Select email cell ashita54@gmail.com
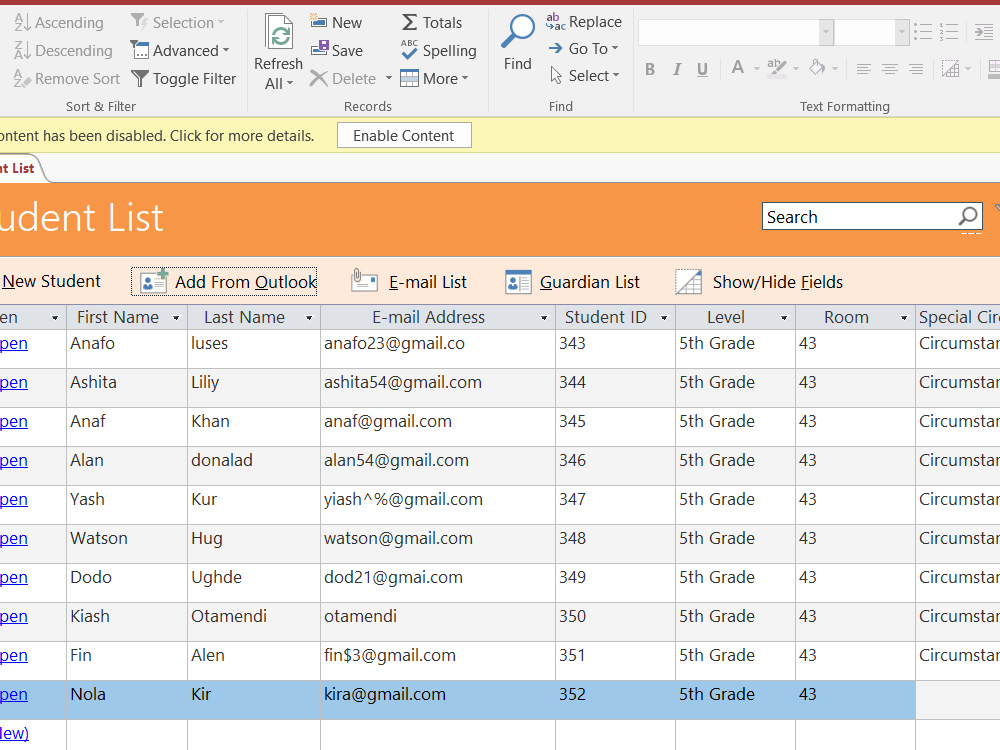This screenshot has height=750, width=1000. point(438,388)
